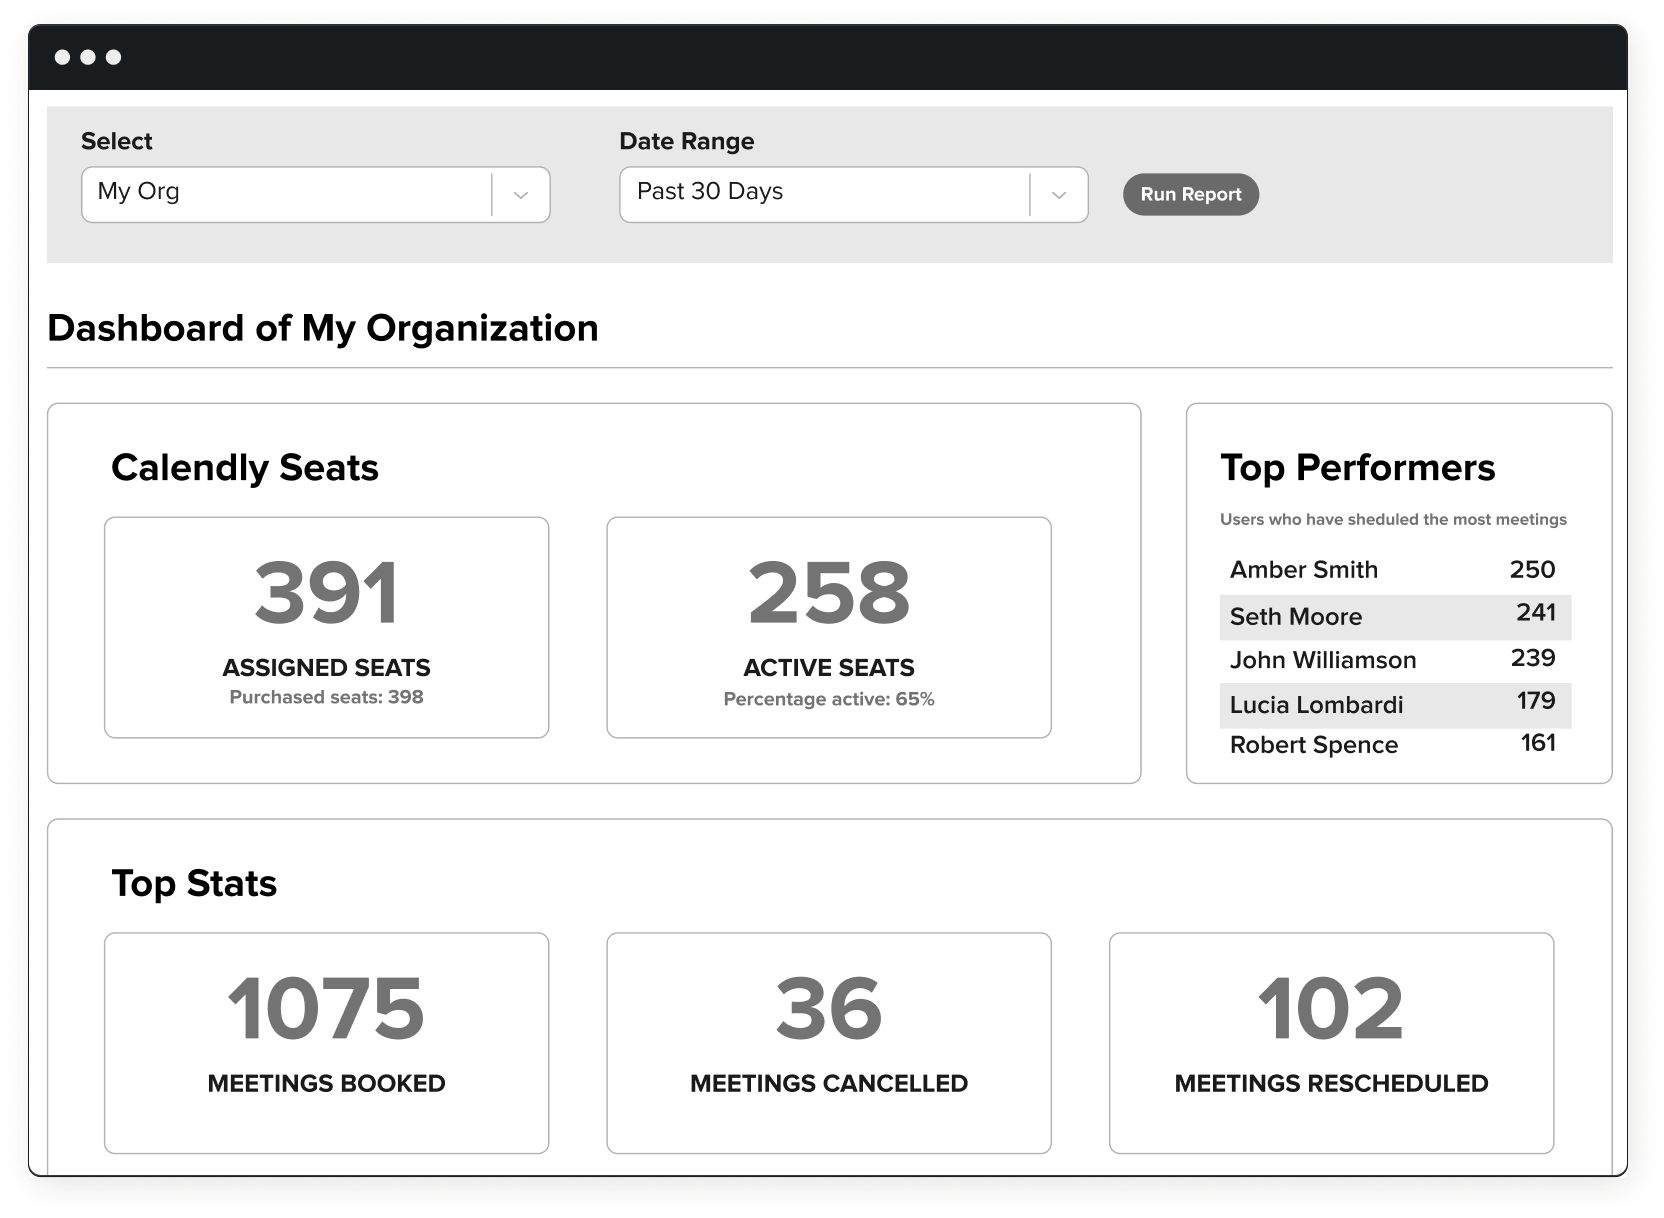Click Robert Spence's count 161

pos(1537,742)
